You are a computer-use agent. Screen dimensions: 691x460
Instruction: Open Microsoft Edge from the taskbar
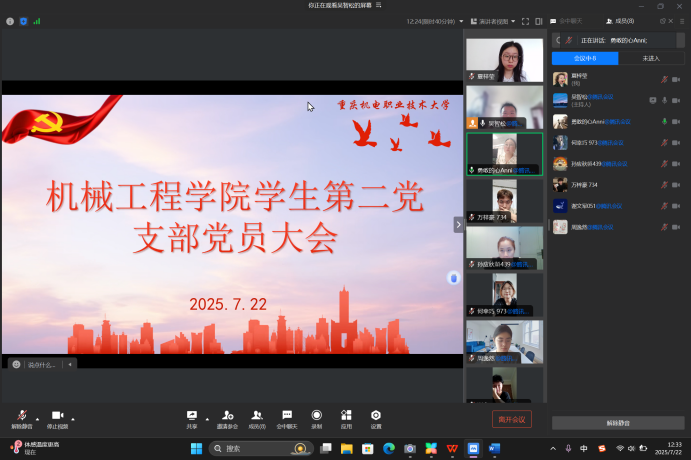coord(389,449)
